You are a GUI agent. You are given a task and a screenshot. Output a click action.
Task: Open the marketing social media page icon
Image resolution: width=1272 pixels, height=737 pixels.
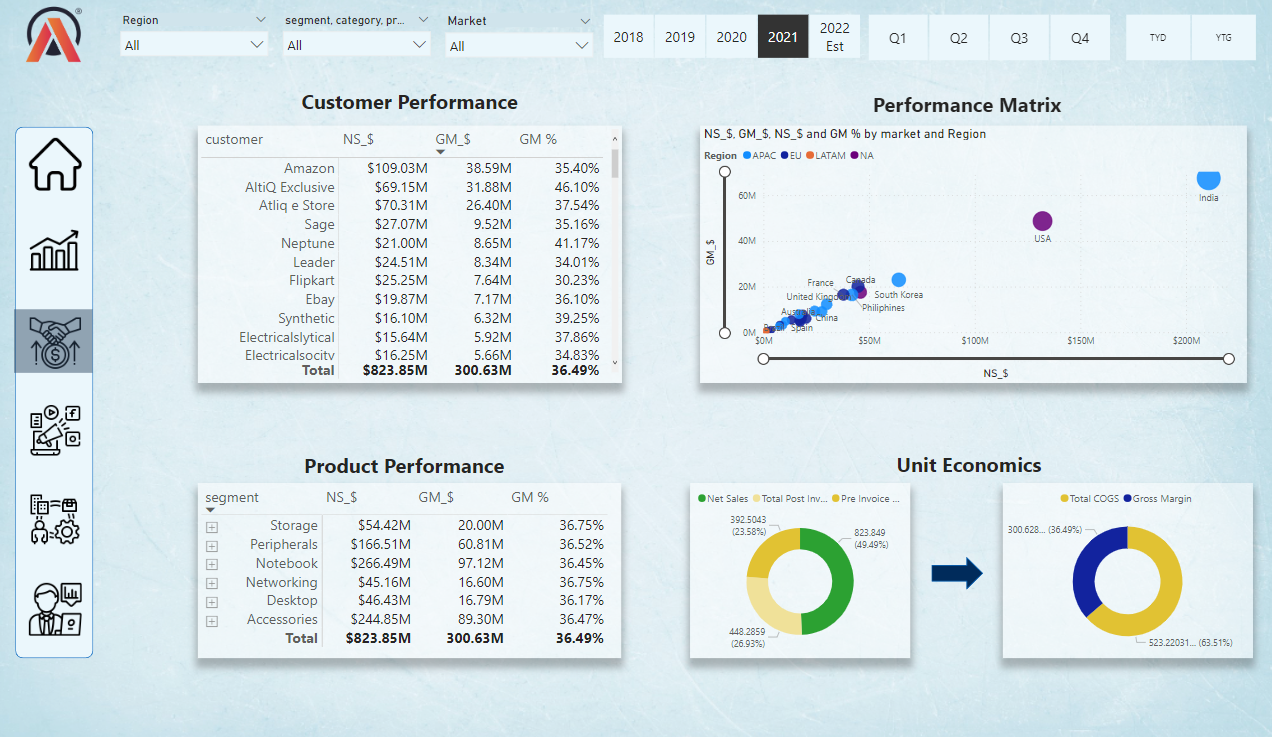(x=53, y=430)
